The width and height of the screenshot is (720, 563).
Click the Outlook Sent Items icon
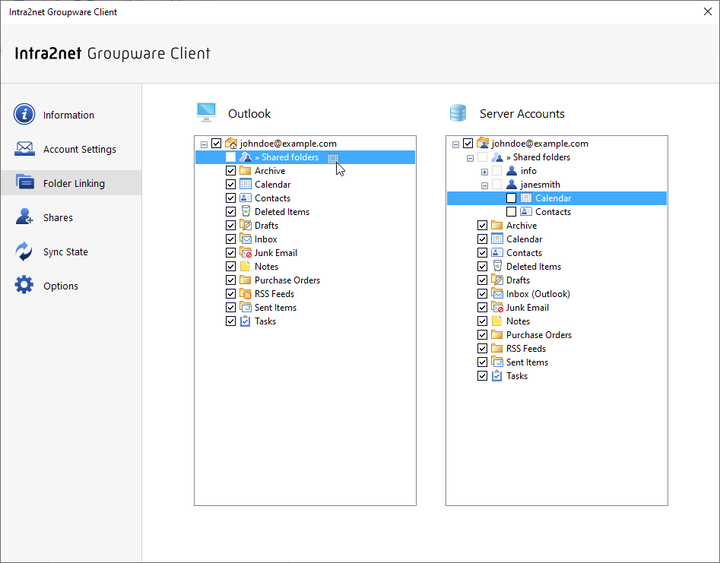[245, 307]
